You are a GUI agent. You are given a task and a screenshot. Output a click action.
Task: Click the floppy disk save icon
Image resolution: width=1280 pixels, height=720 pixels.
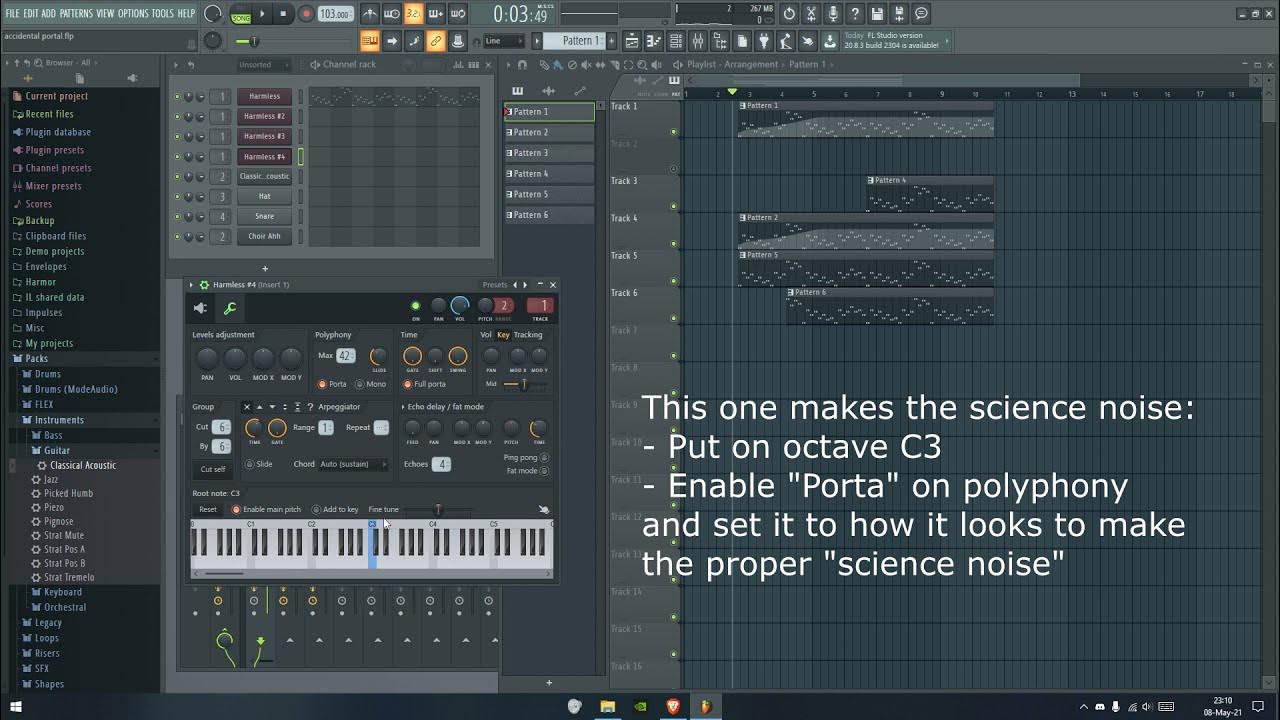pyautogui.click(x=876, y=14)
